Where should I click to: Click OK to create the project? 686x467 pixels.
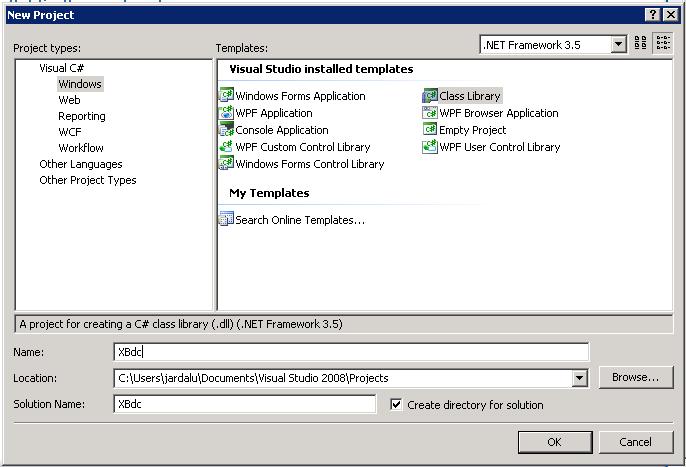pyautogui.click(x=555, y=442)
